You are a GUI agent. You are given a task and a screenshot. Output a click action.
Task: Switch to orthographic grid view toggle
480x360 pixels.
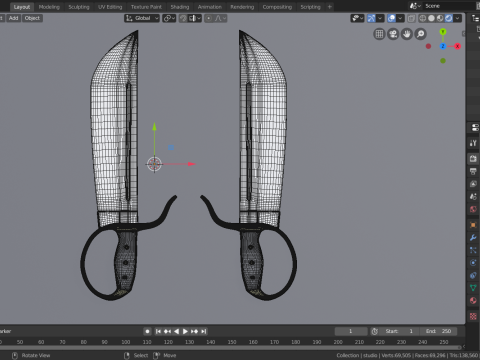tap(379, 34)
